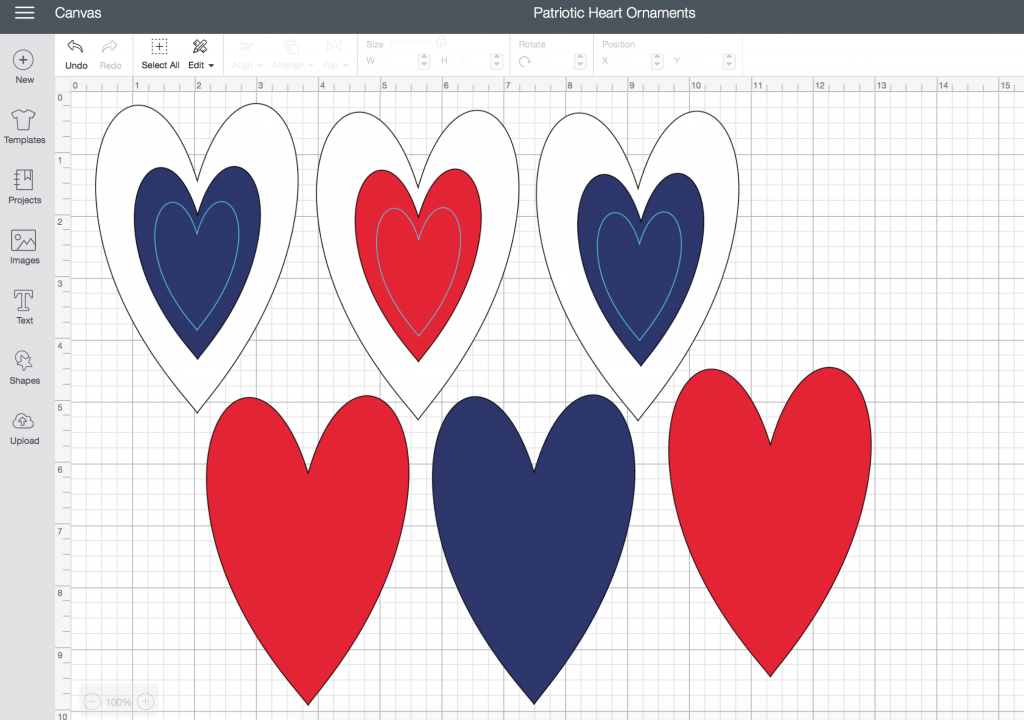Image resolution: width=1024 pixels, height=720 pixels.
Task: Add Text to the canvas
Action: pyautogui.click(x=24, y=307)
